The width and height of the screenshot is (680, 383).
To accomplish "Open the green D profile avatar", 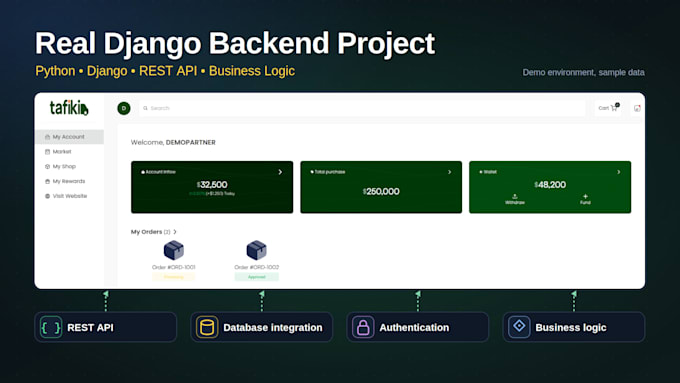I will [x=124, y=108].
